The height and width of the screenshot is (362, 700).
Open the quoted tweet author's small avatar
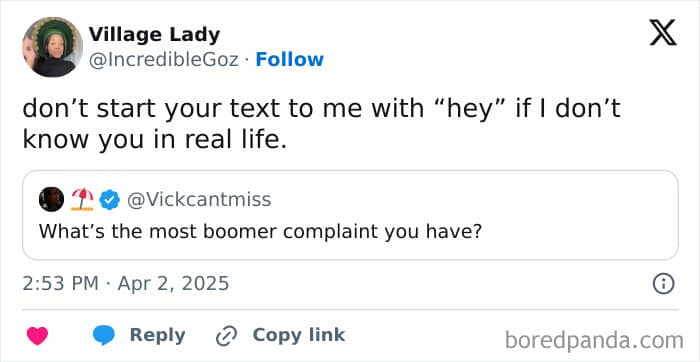click(x=51, y=199)
